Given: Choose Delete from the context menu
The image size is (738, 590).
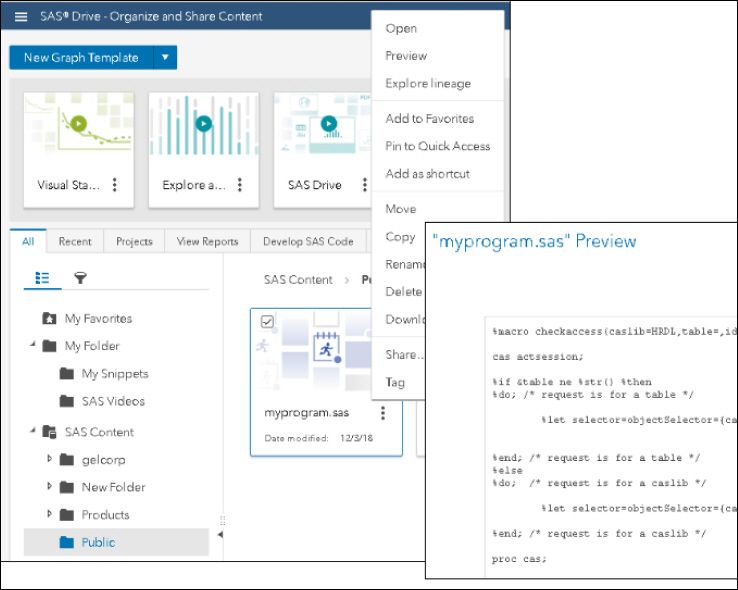Looking at the screenshot, I should 403,292.
